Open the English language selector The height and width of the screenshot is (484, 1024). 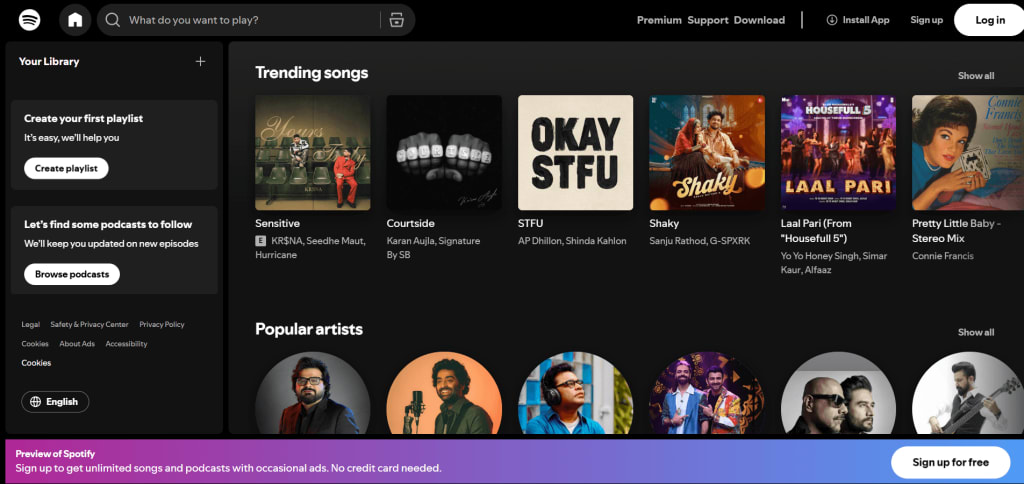pos(55,402)
